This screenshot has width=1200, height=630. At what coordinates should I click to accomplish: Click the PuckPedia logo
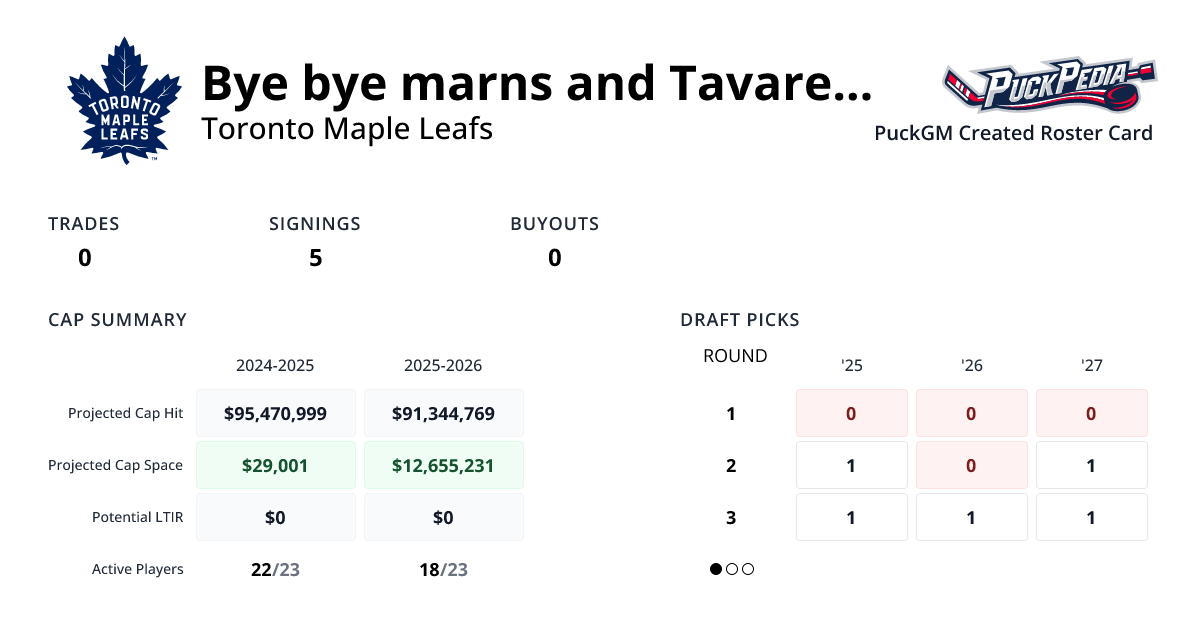[x=1049, y=86]
